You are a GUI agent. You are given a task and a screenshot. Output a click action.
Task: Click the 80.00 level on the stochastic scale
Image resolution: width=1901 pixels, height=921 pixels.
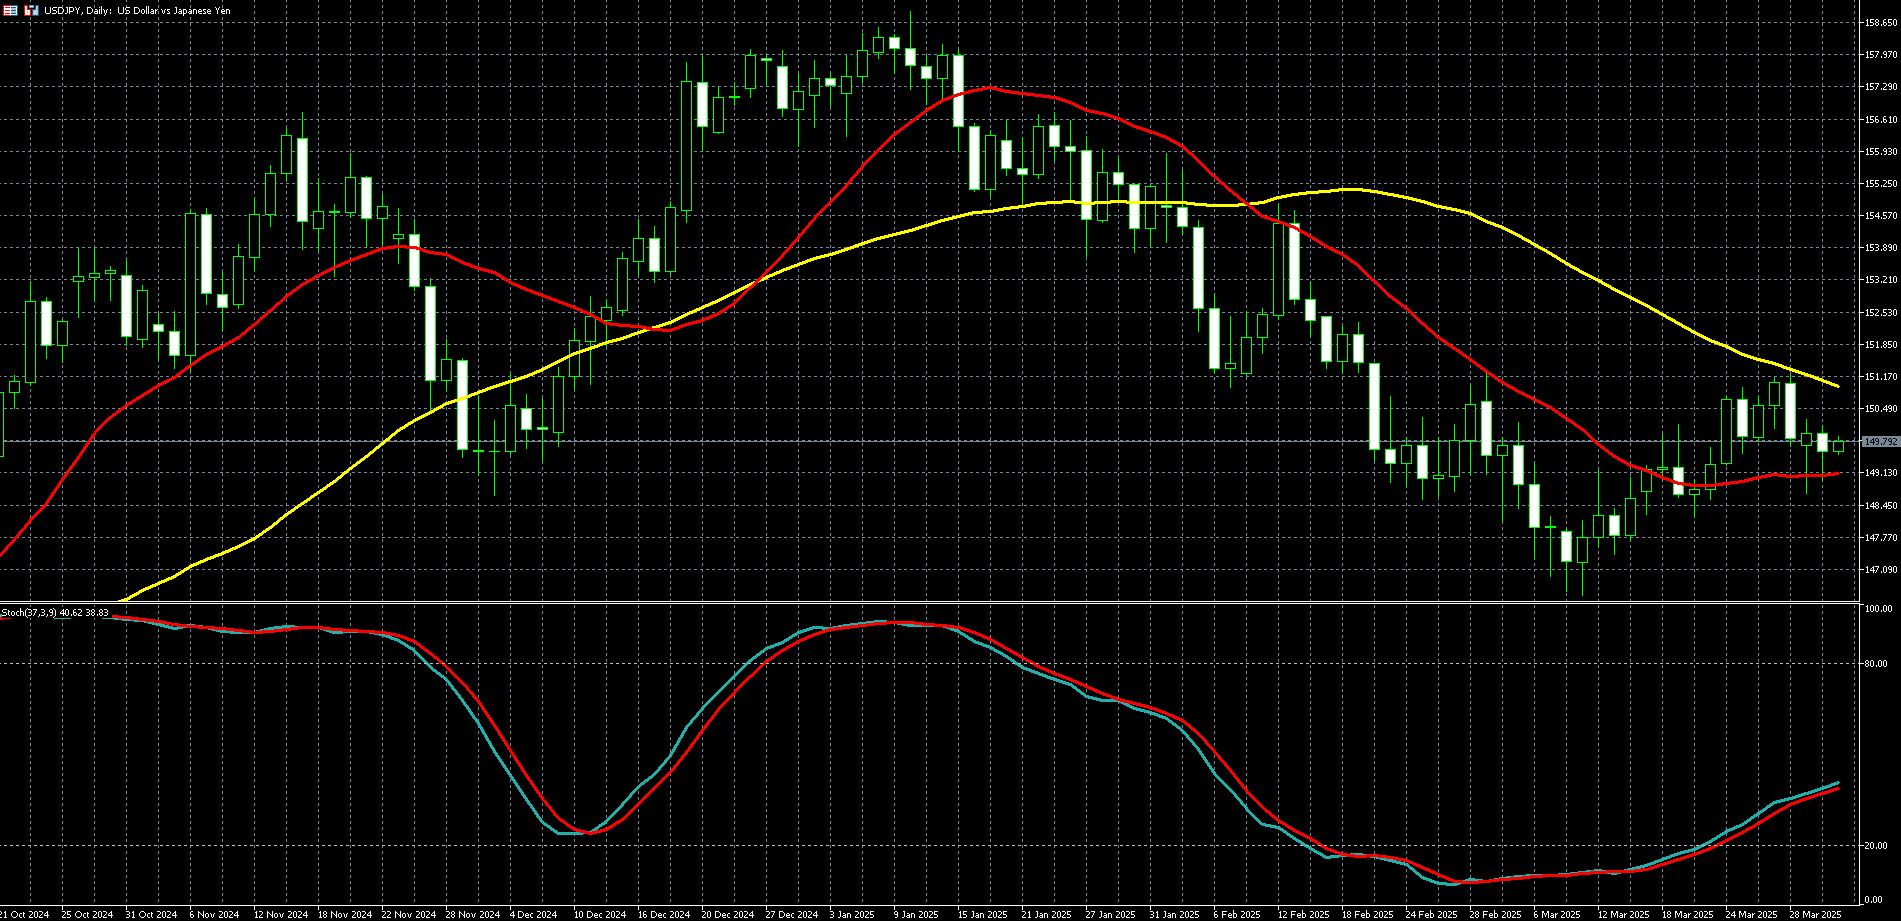pos(1876,664)
